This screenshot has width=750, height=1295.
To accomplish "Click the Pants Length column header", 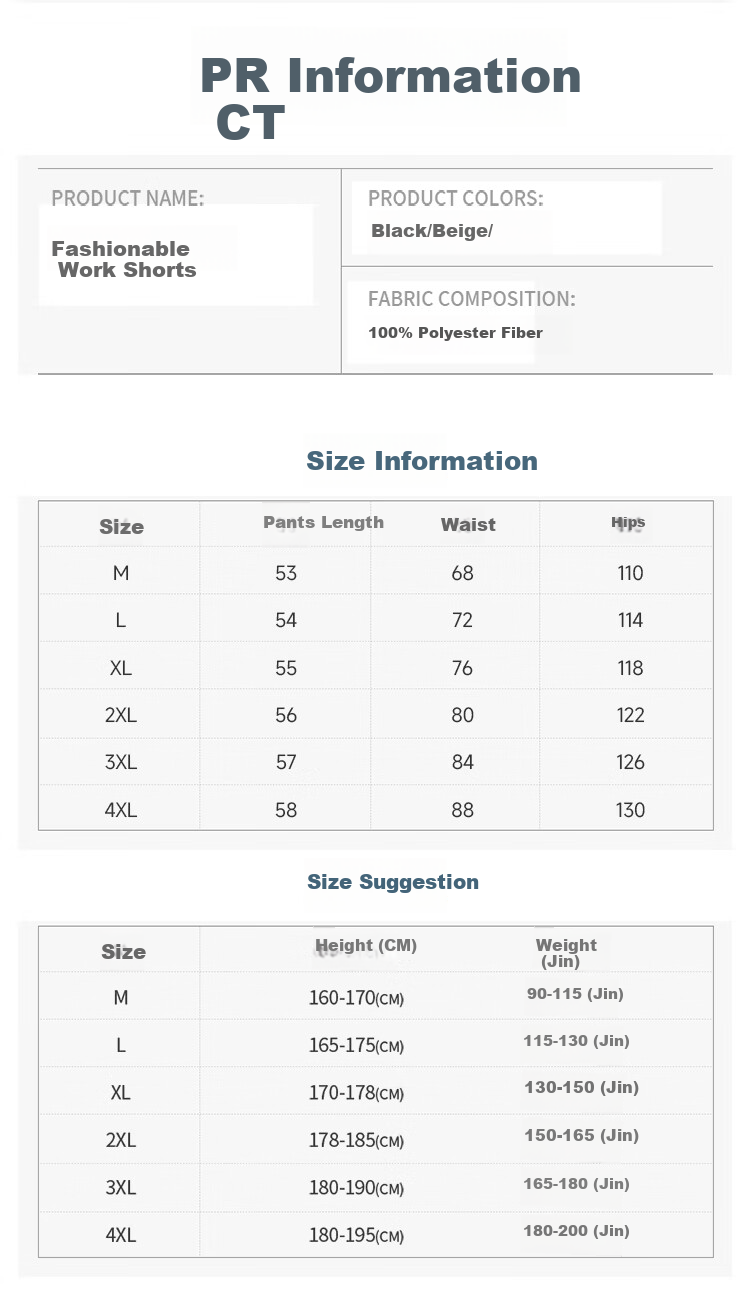I will click(x=323, y=522).
